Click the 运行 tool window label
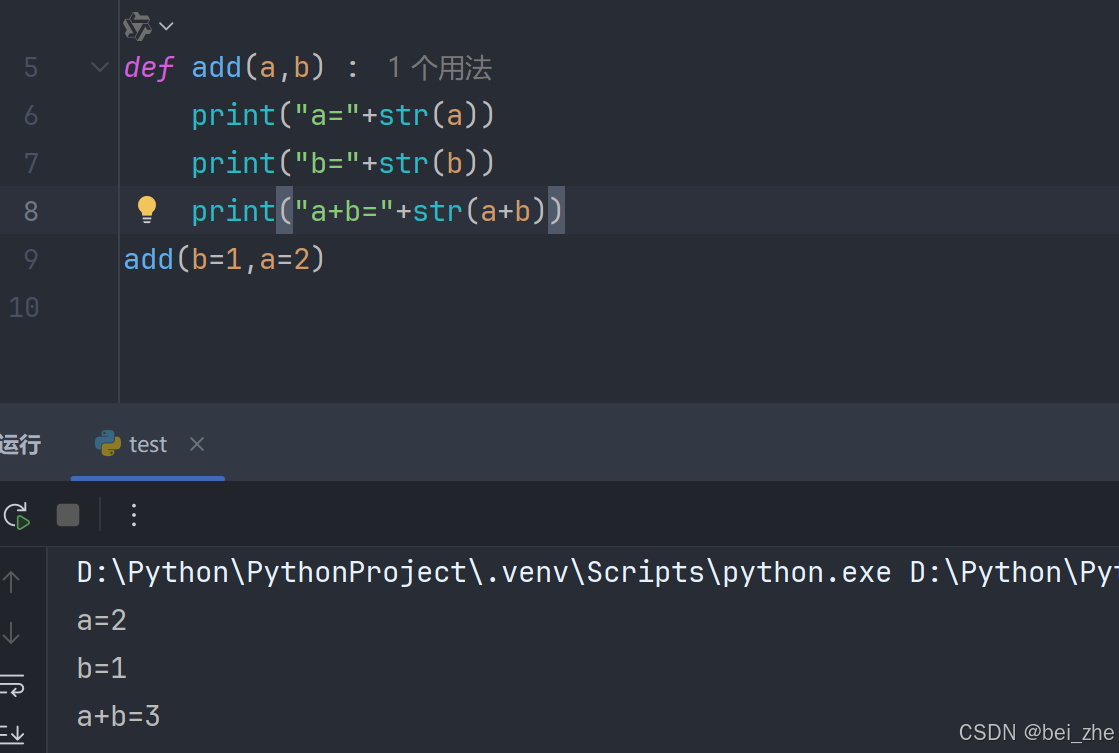1119x753 pixels. tap(22, 444)
